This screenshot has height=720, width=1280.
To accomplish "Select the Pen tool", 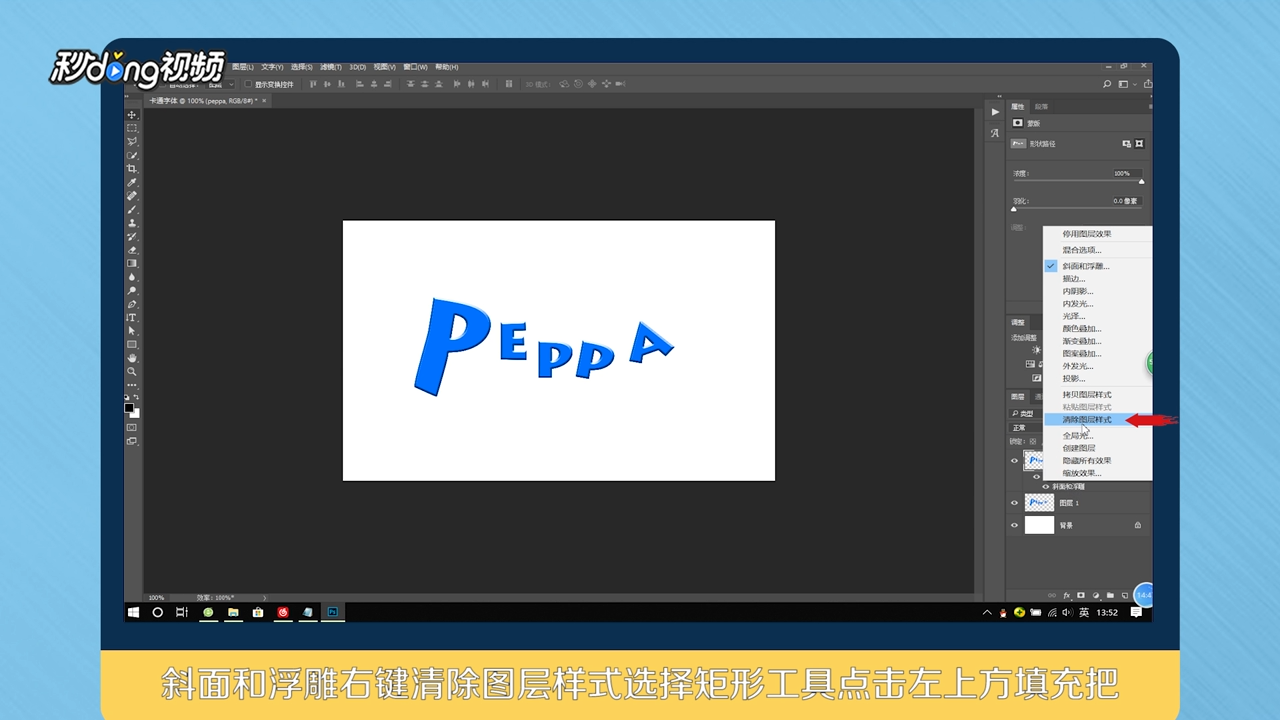I will pos(132,304).
